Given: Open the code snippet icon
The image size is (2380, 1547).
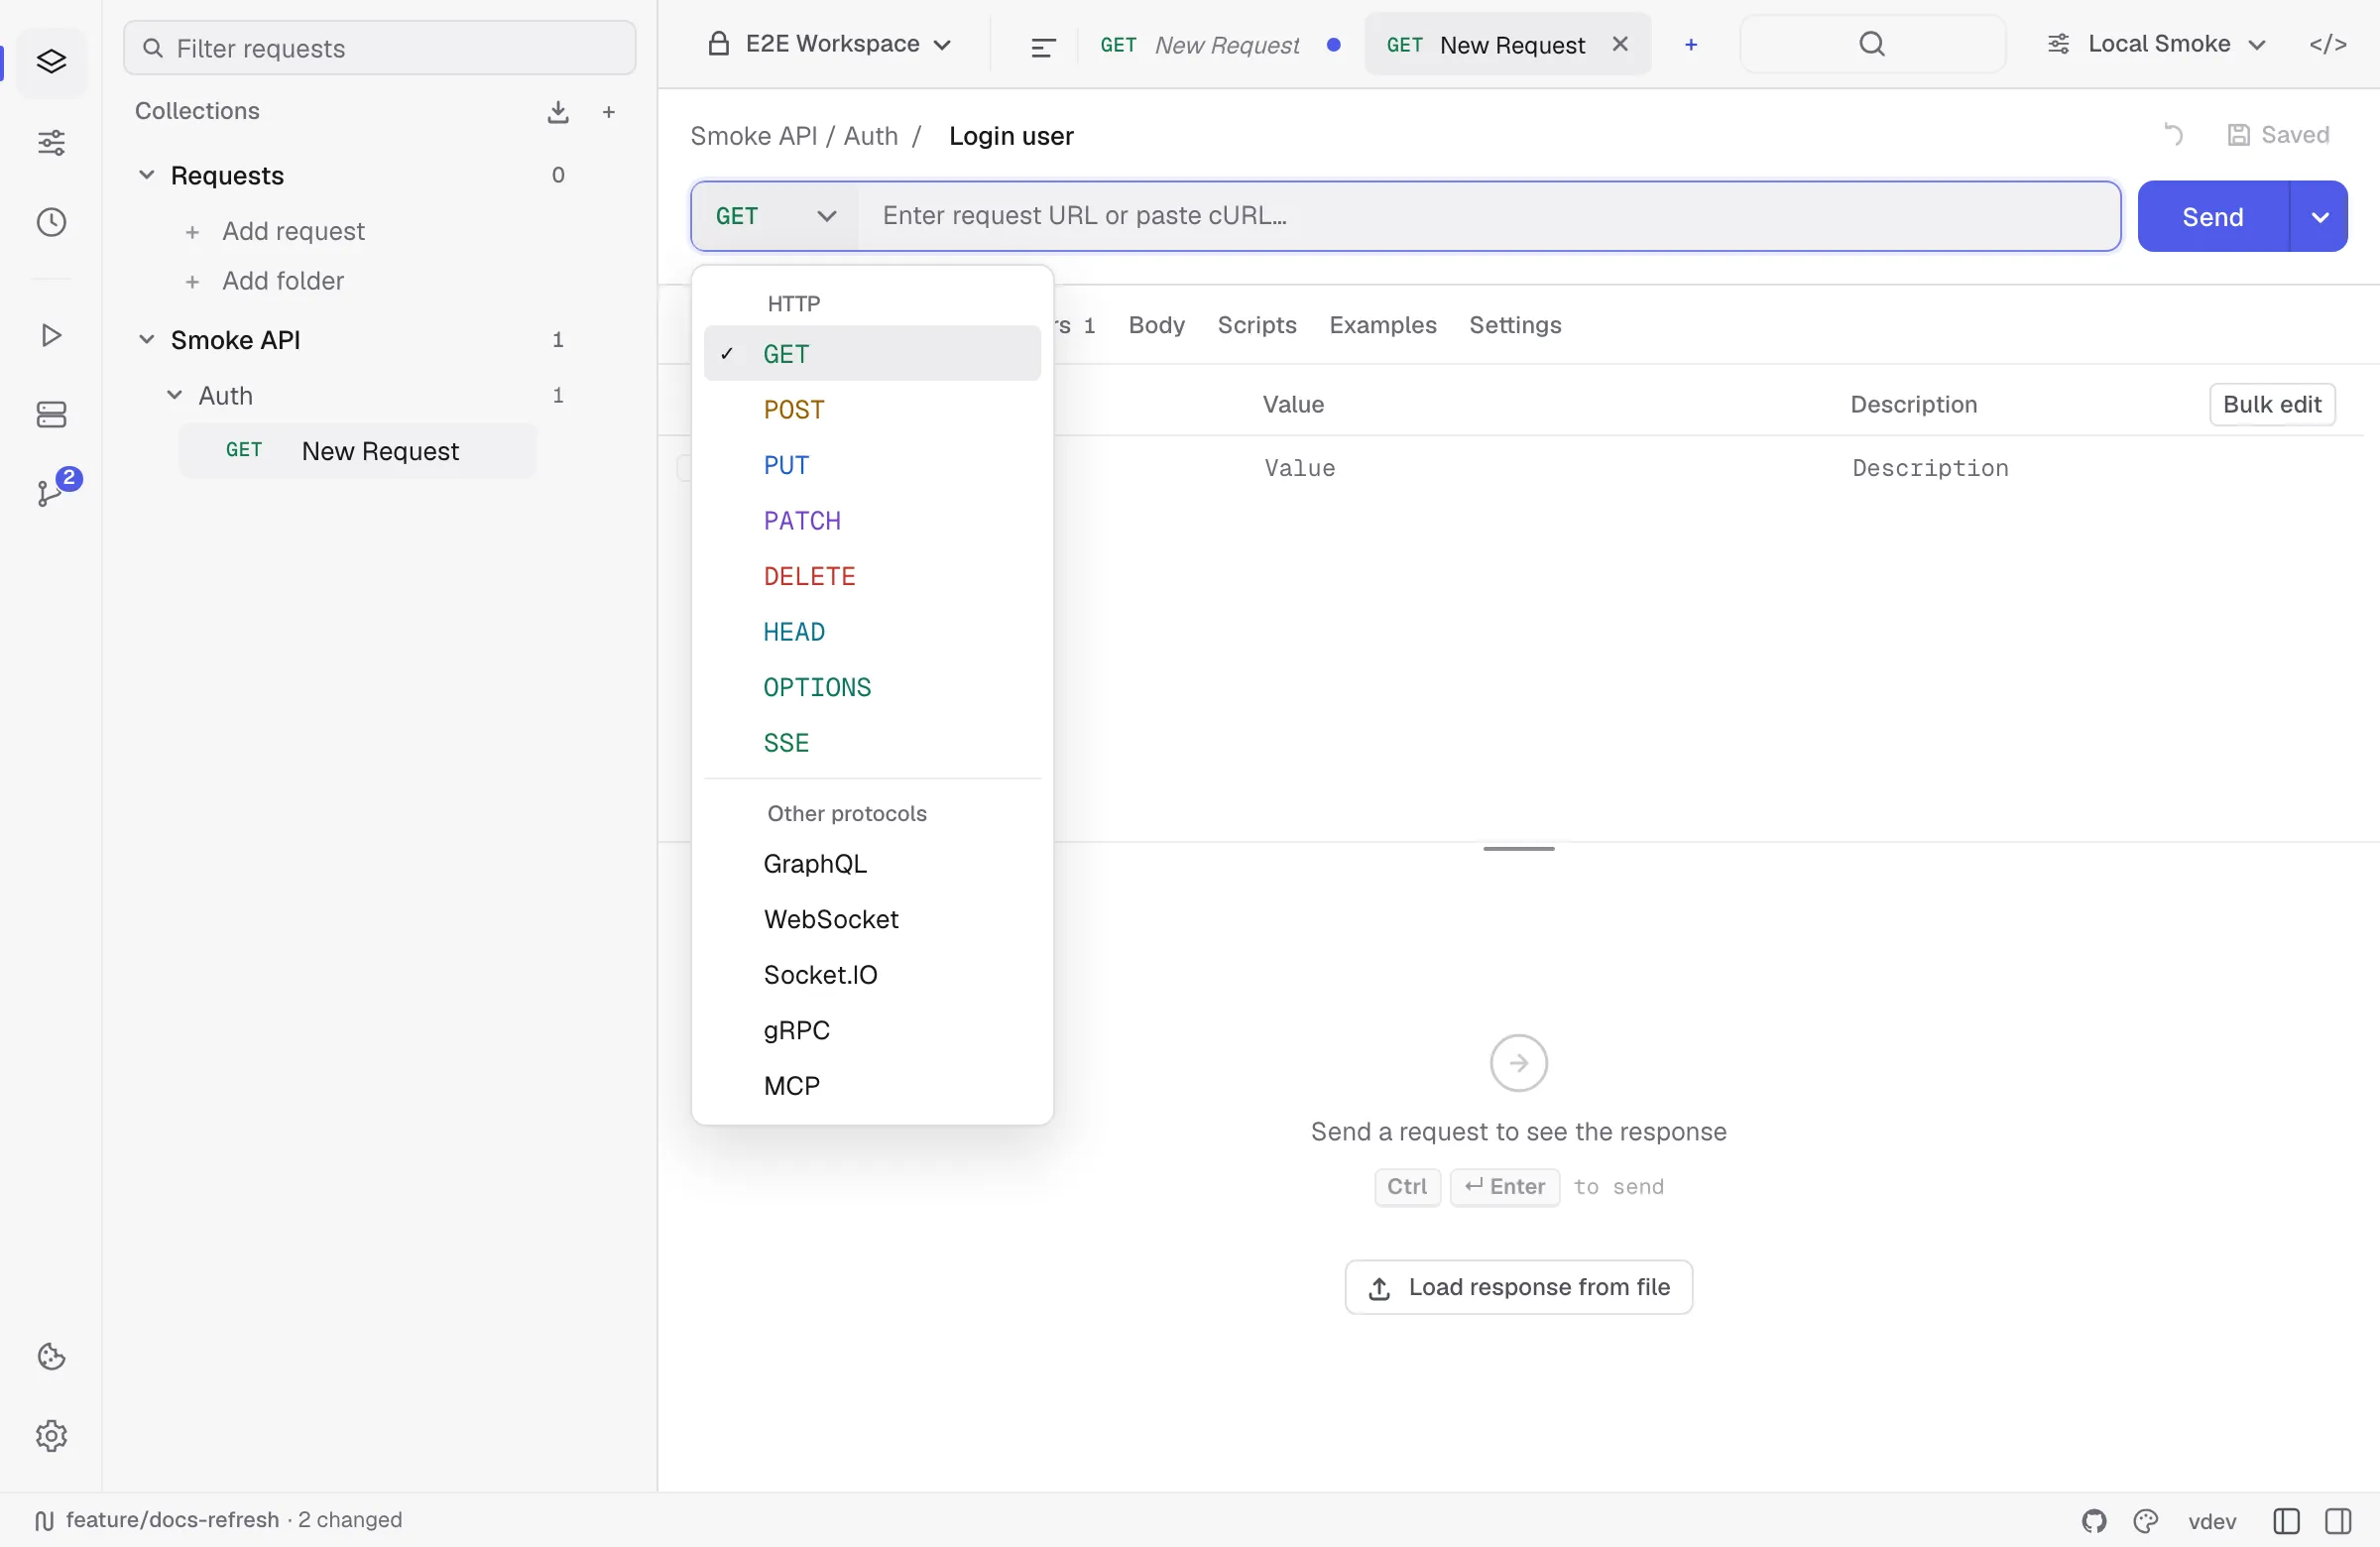Looking at the screenshot, I should pos(2327,44).
